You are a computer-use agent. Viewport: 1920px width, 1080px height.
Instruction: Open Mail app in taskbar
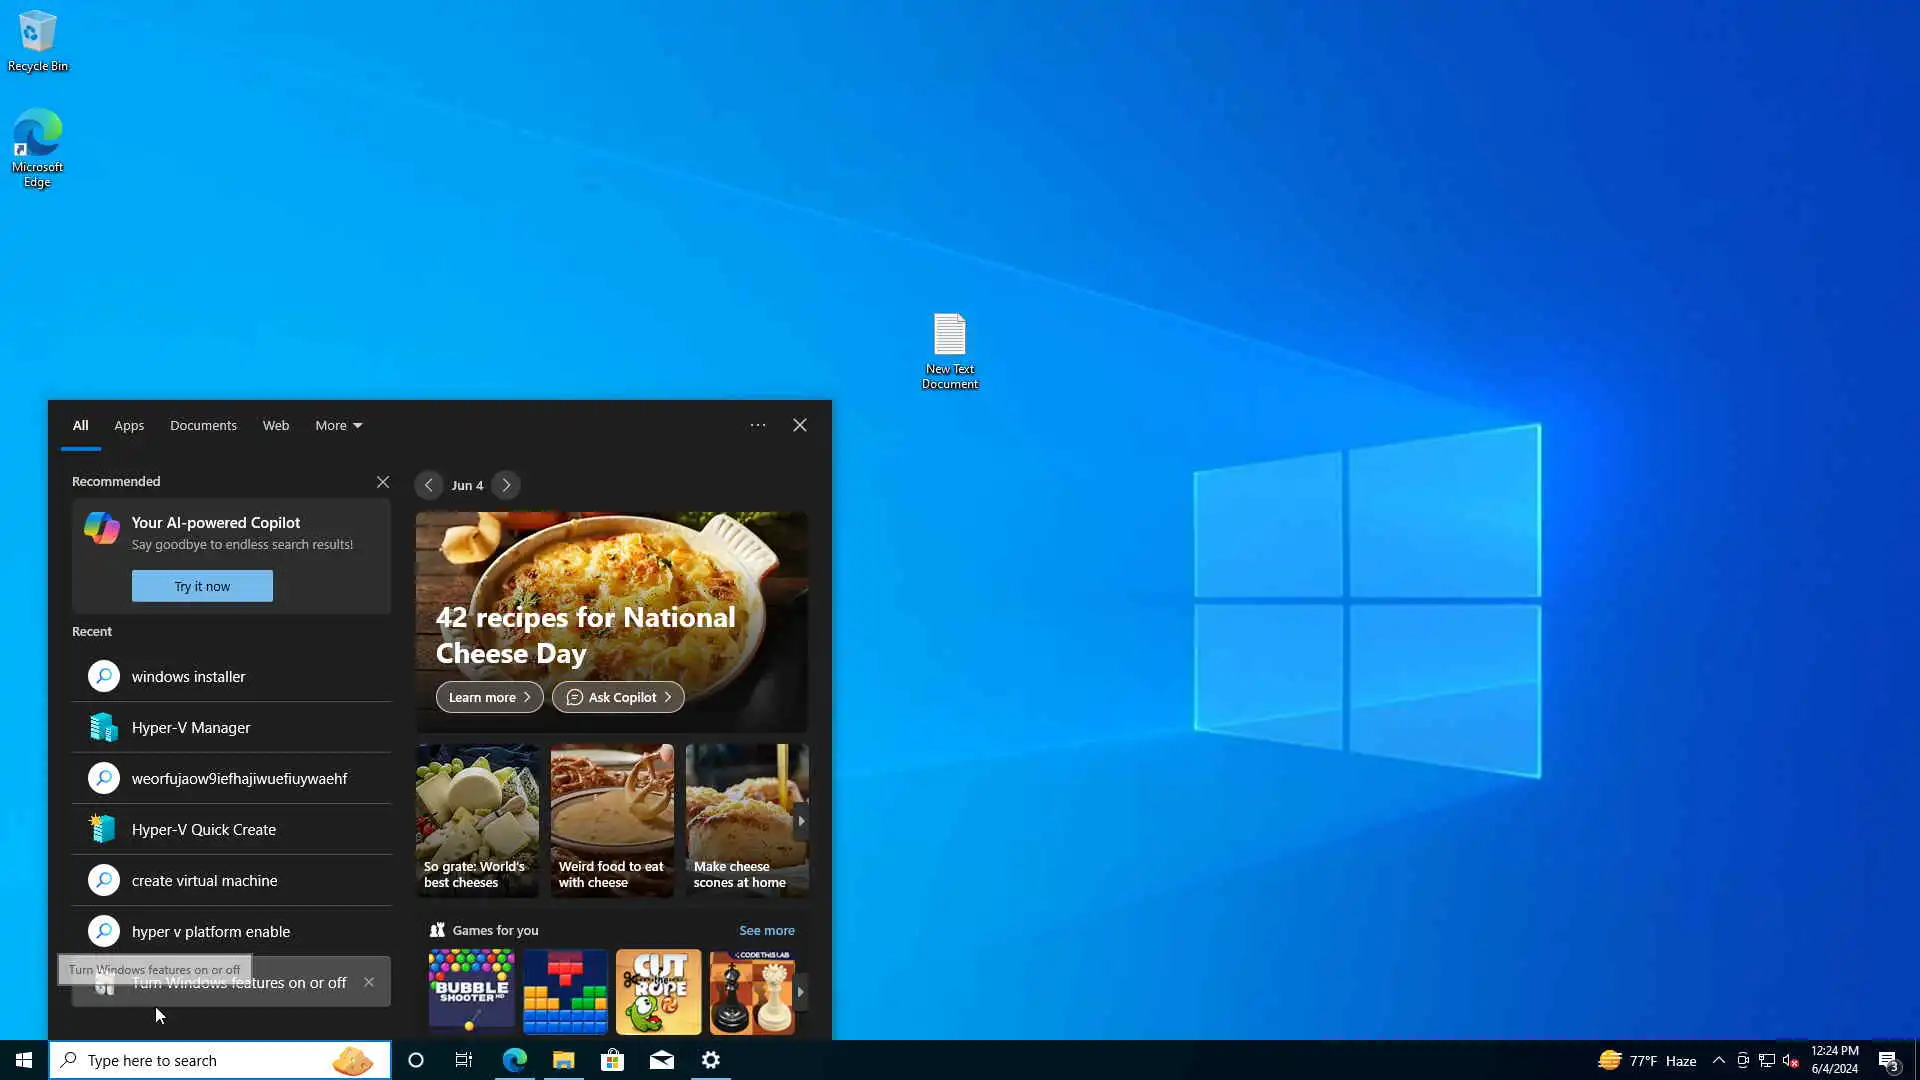coord(661,1060)
